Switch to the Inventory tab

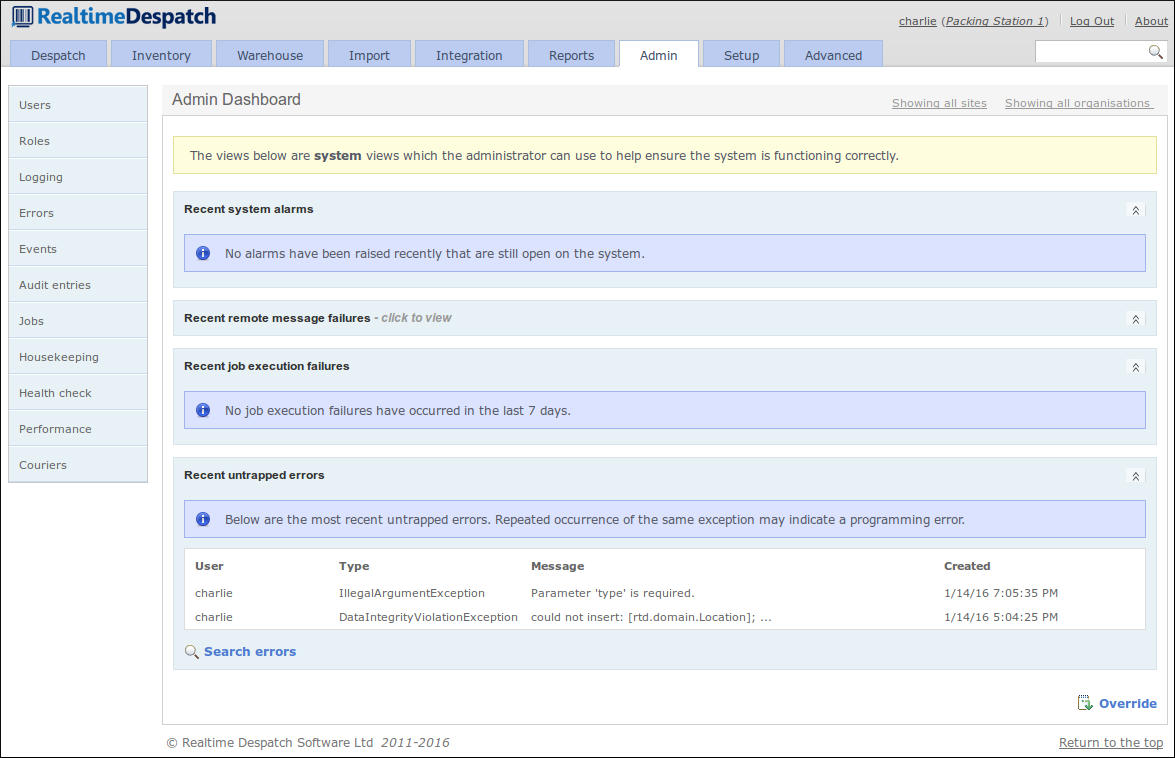[161, 55]
